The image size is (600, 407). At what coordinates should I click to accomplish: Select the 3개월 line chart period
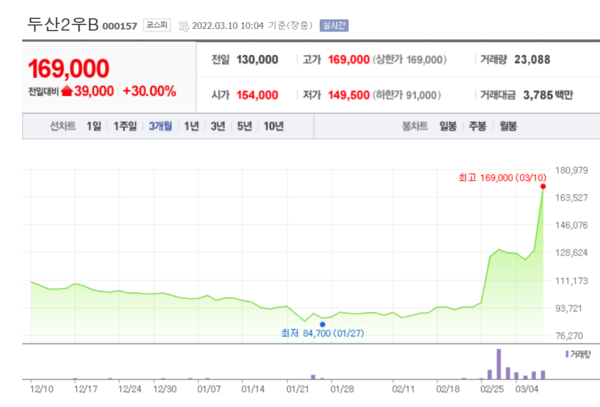click(160, 126)
